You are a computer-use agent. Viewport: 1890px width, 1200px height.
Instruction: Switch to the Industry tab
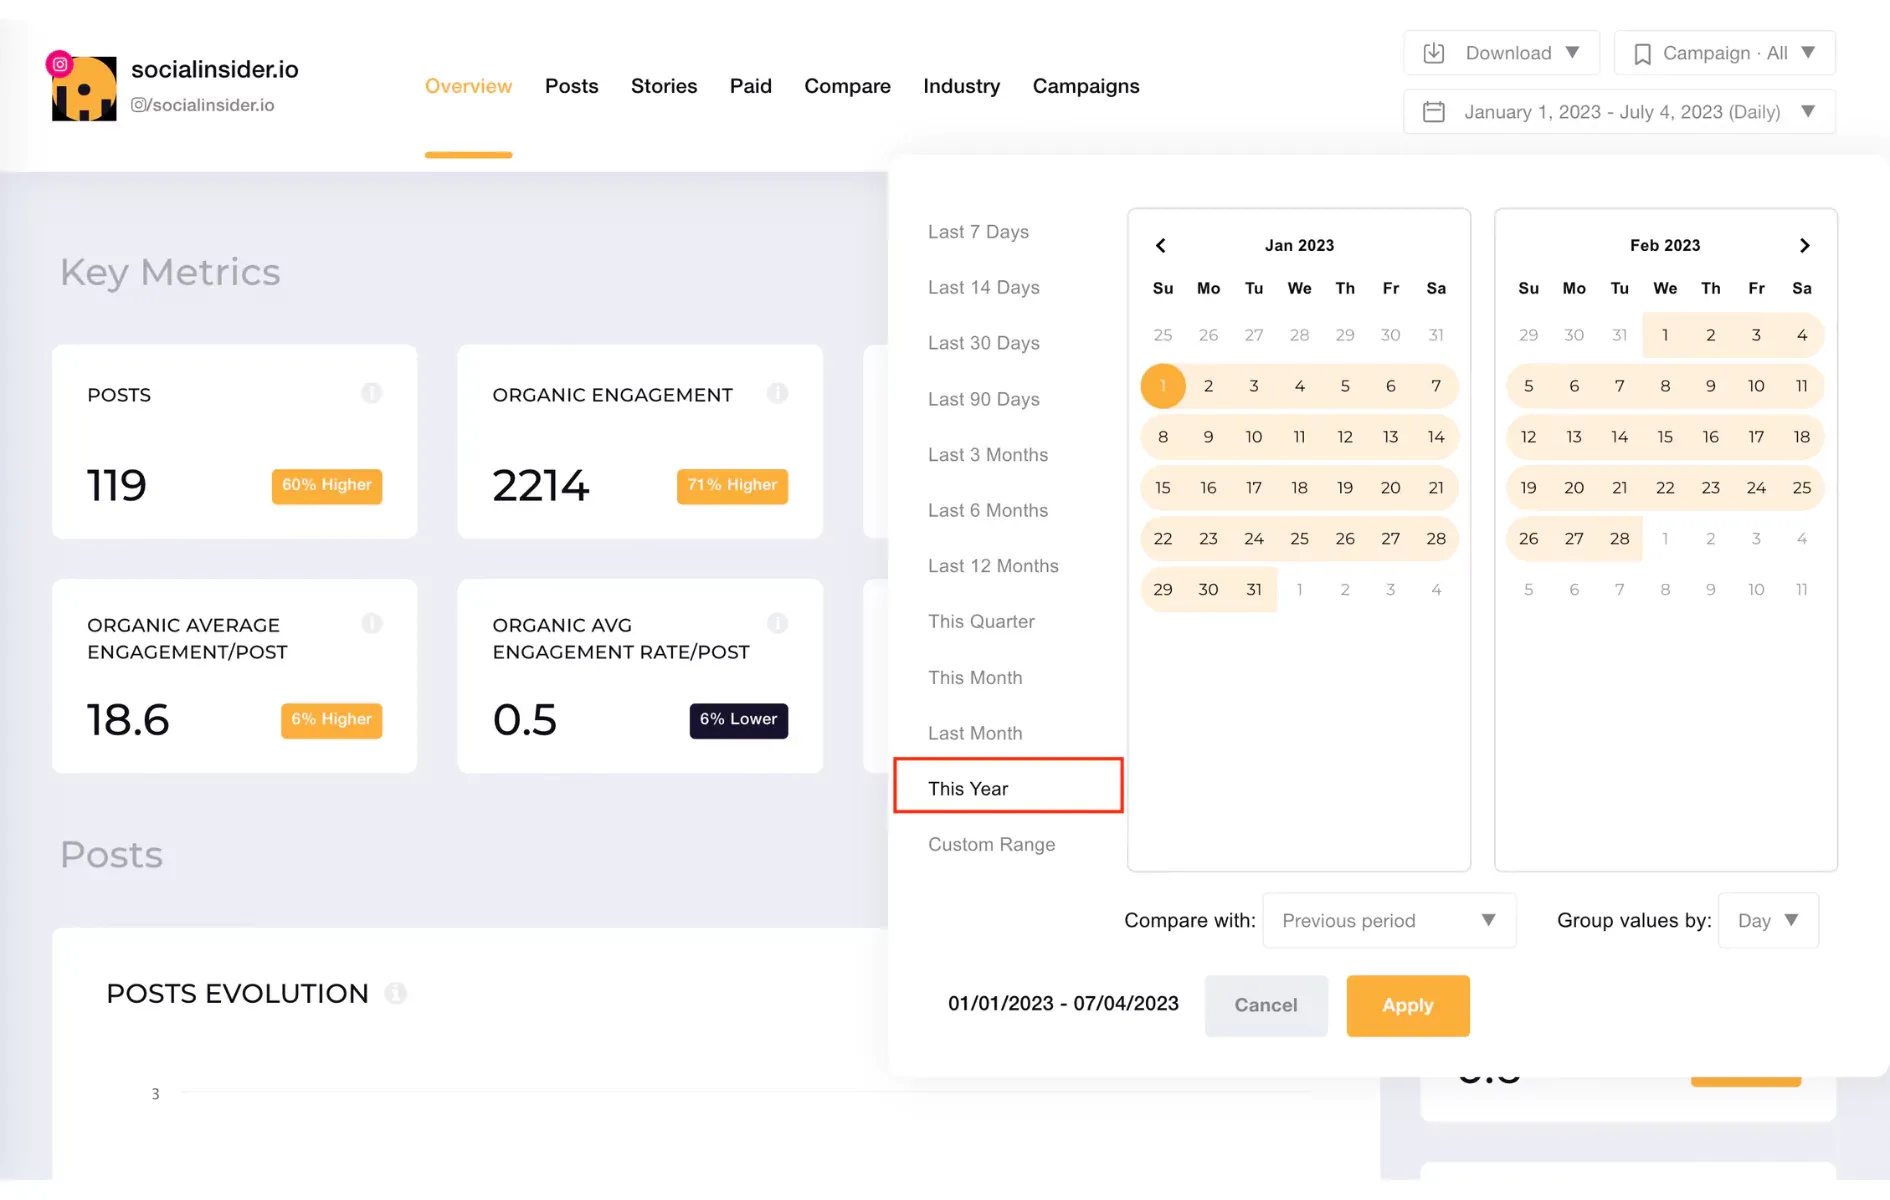click(x=961, y=87)
